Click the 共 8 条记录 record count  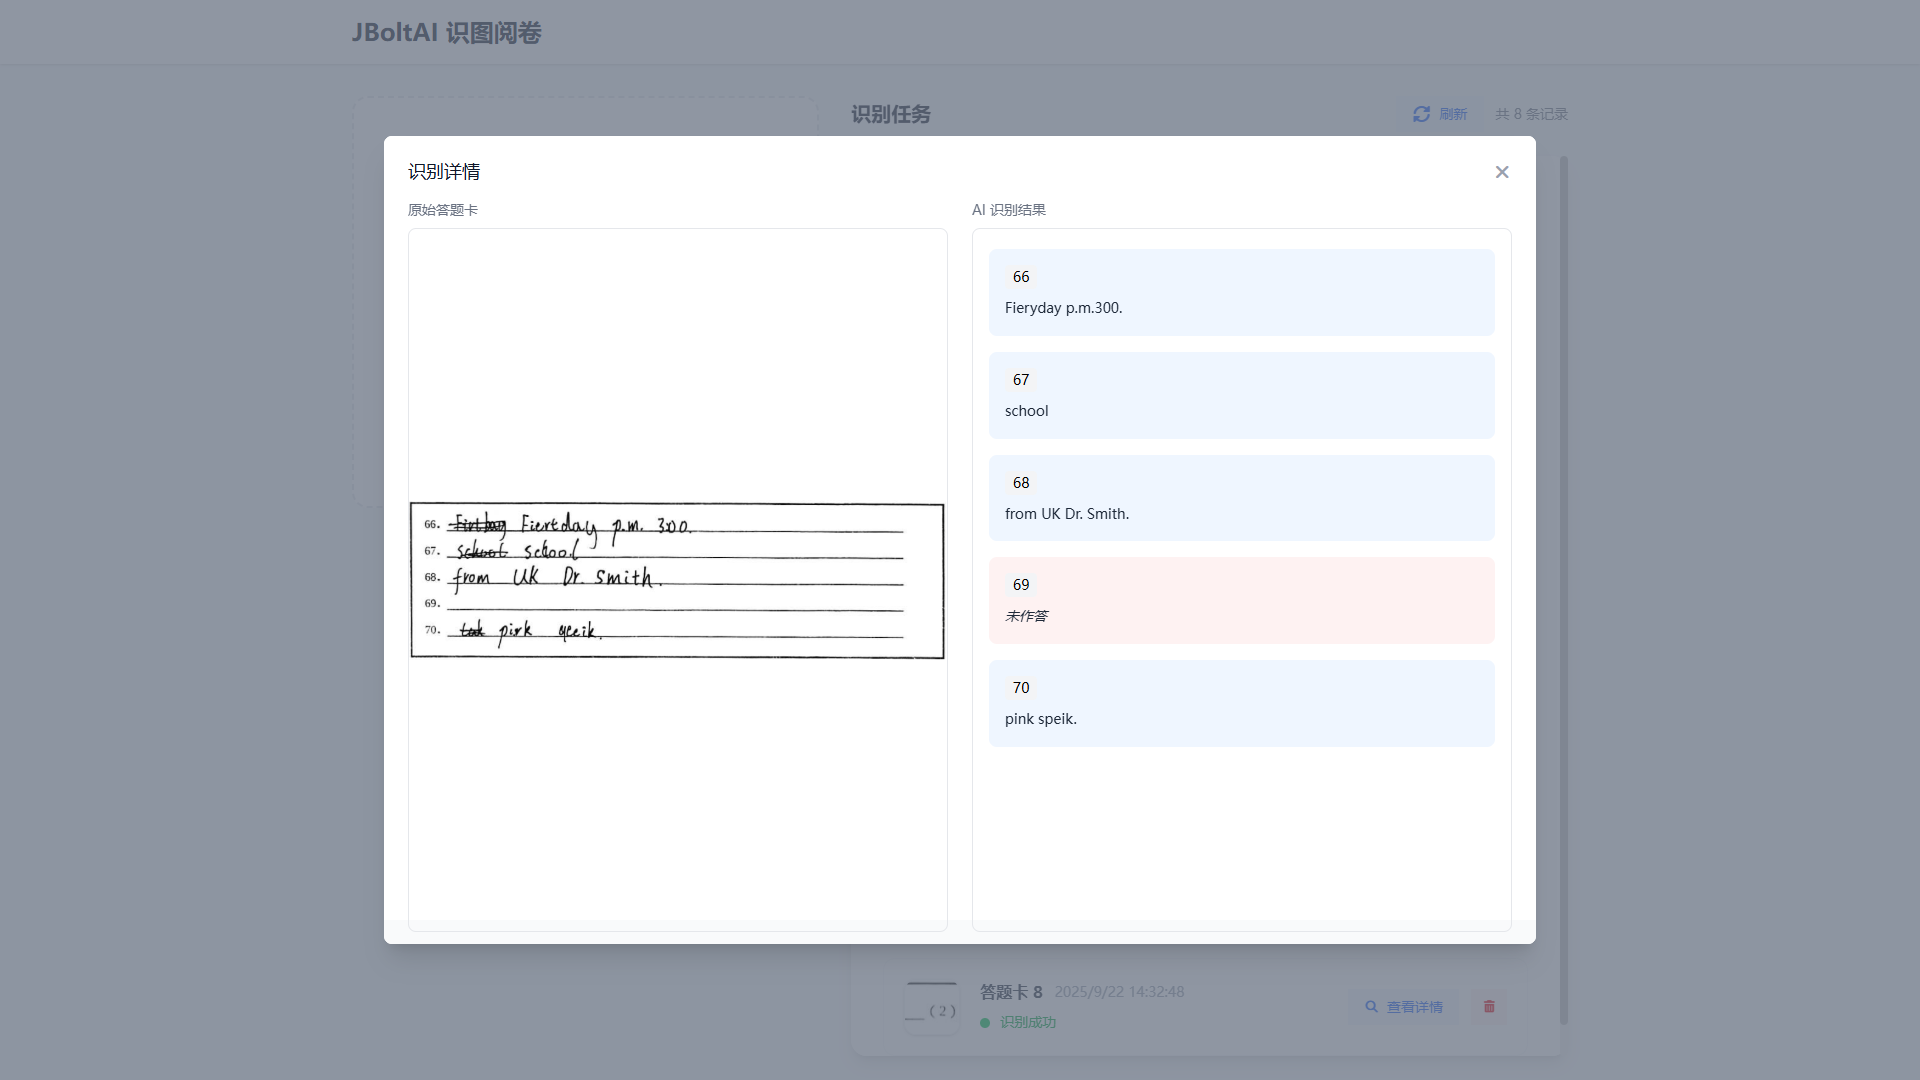point(1531,114)
